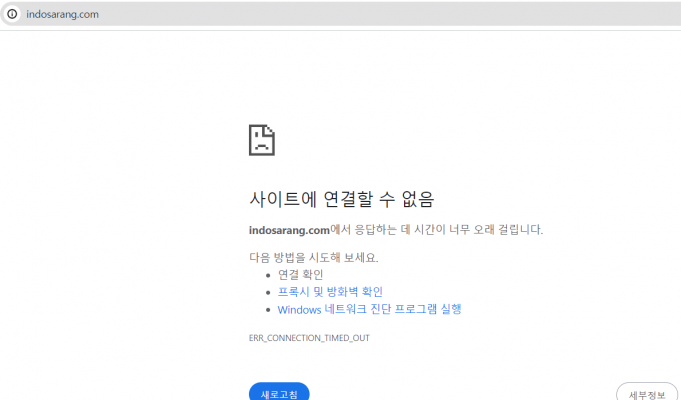Run the Windows 네트워크 진단 프로그램 실행 link
The width and height of the screenshot is (681, 400).
click(369, 310)
